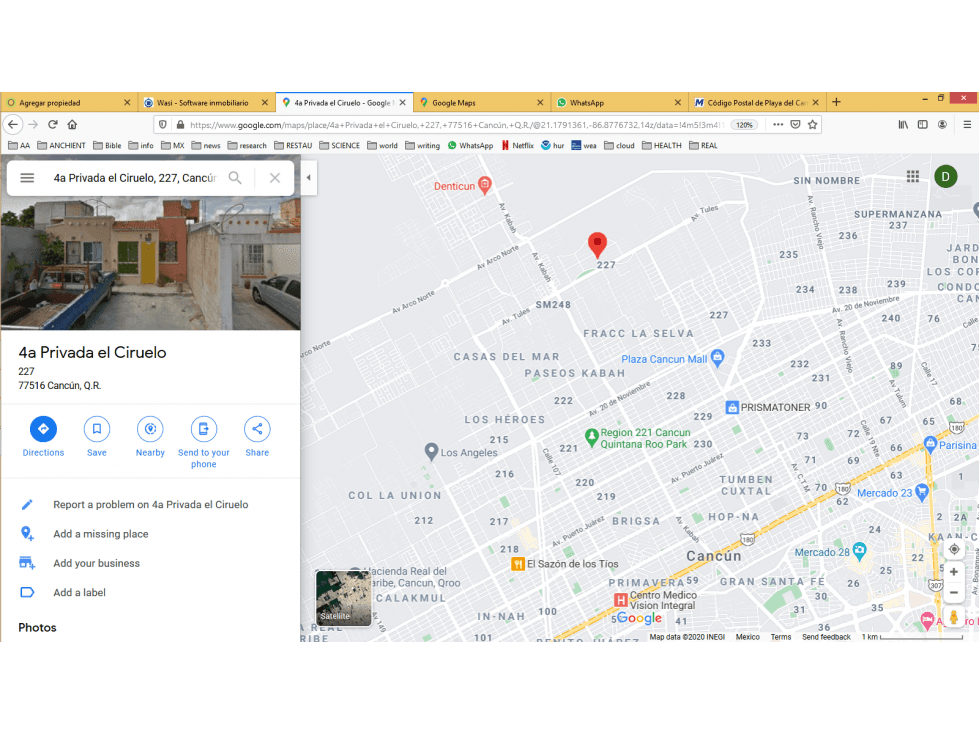Open the Google Maps hamburger menu
This screenshot has height=734, width=979.
click(27, 178)
